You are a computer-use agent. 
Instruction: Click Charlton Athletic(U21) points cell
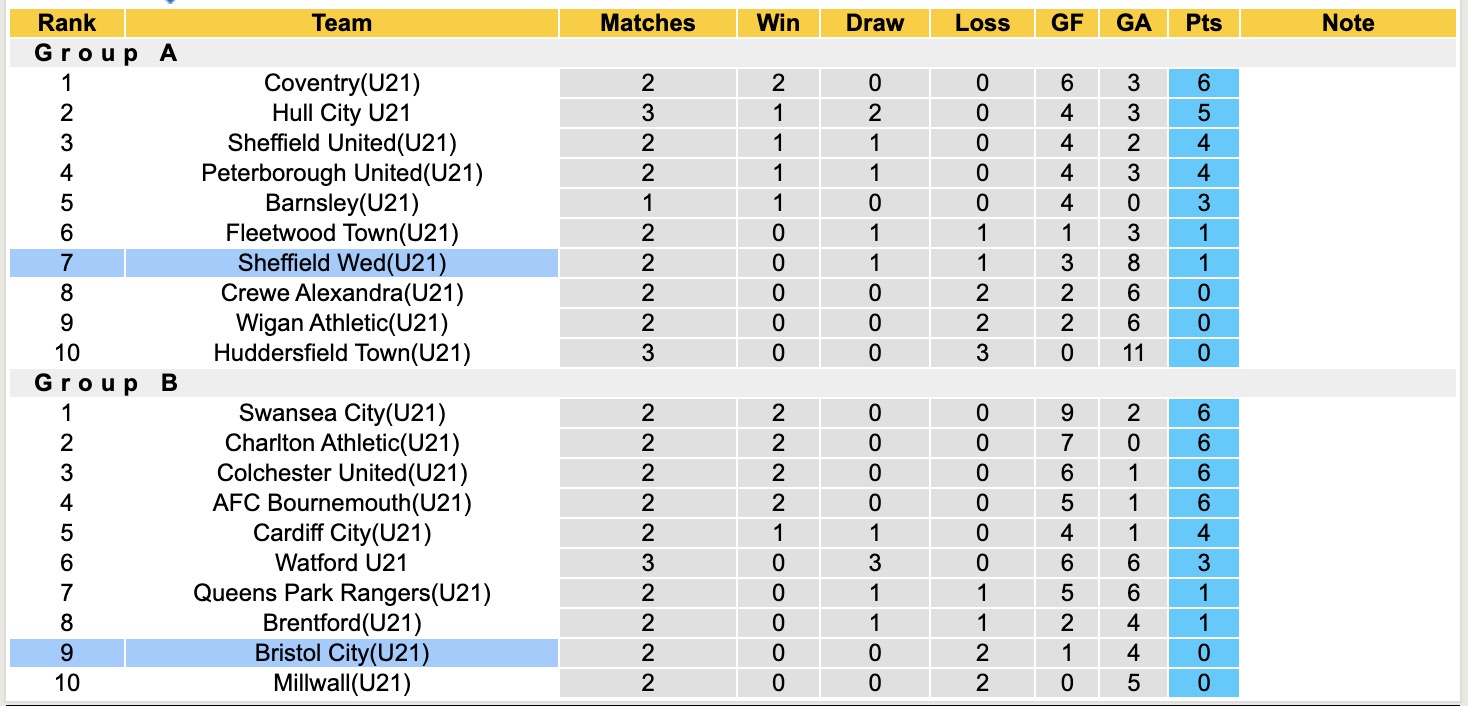tap(1203, 443)
